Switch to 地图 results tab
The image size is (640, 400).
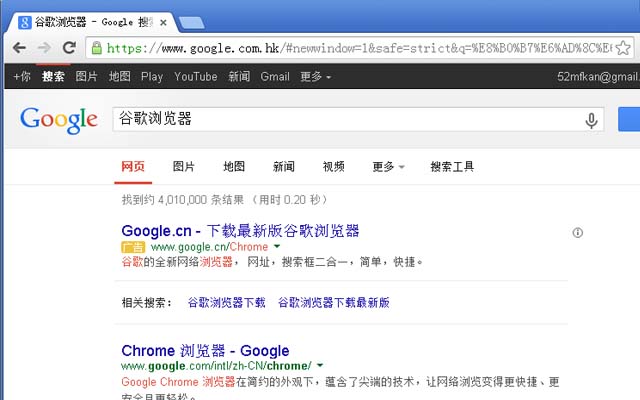pyautogui.click(x=234, y=167)
